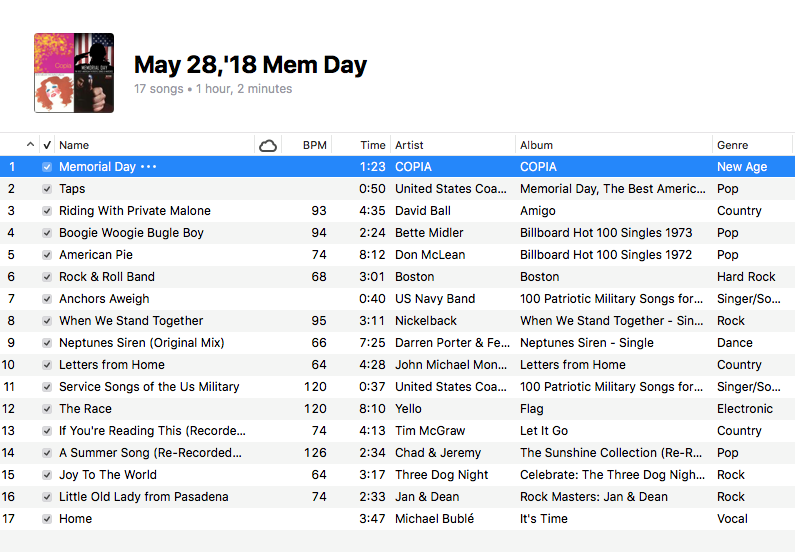Uncheck the American Pie checkbox
This screenshot has width=795, height=558.
coord(47,255)
